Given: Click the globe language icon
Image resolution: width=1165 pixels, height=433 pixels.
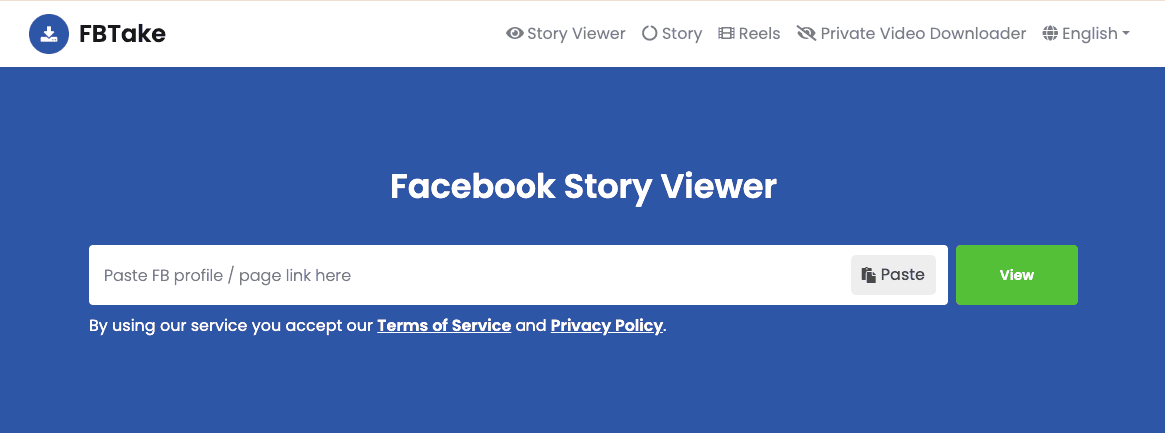Looking at the screenshot, I should click(1050, 34).
